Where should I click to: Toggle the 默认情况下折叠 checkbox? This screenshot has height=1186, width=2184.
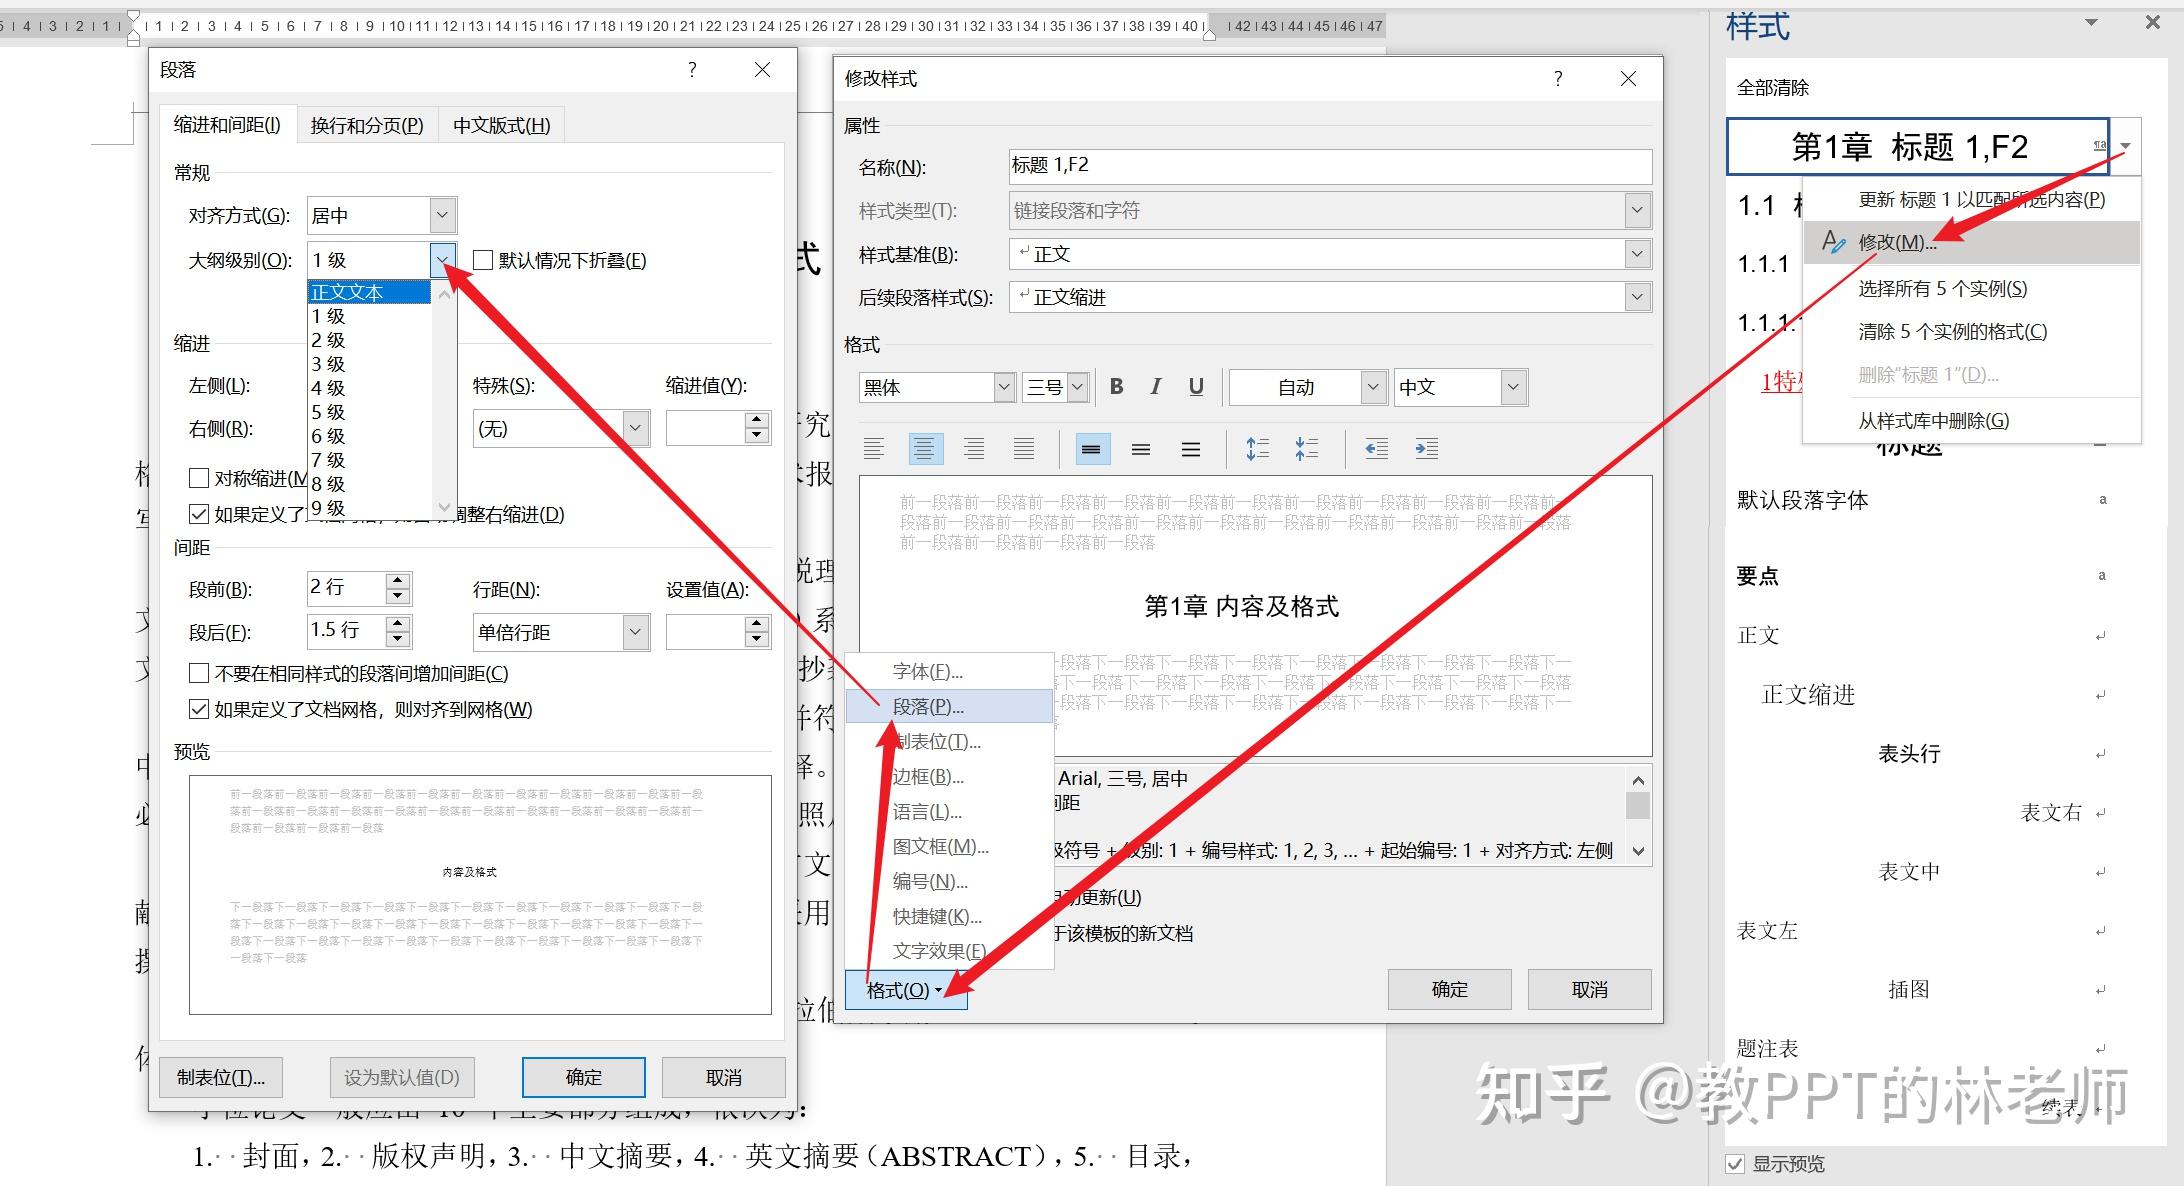tap(484, 261)
